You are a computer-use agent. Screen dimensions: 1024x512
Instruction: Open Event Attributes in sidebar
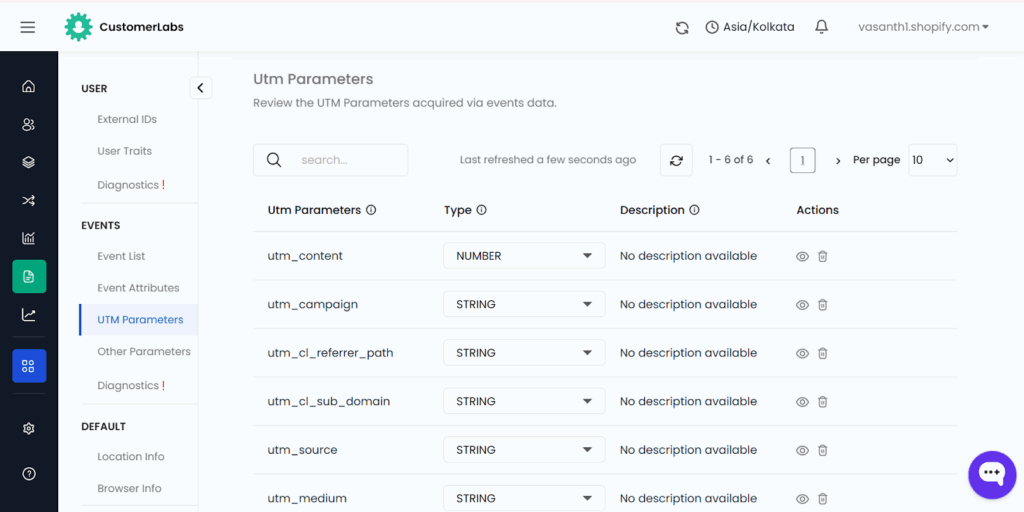138,288
